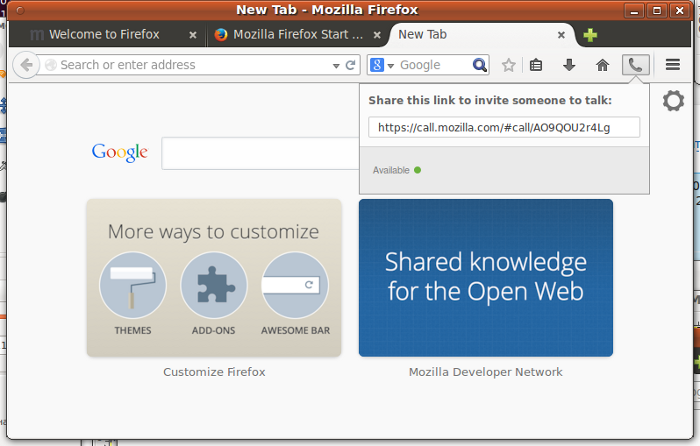Close the Mozilla Firefox Start tab
The height and width of the screenshot is (446, 700).
(377, 35)
